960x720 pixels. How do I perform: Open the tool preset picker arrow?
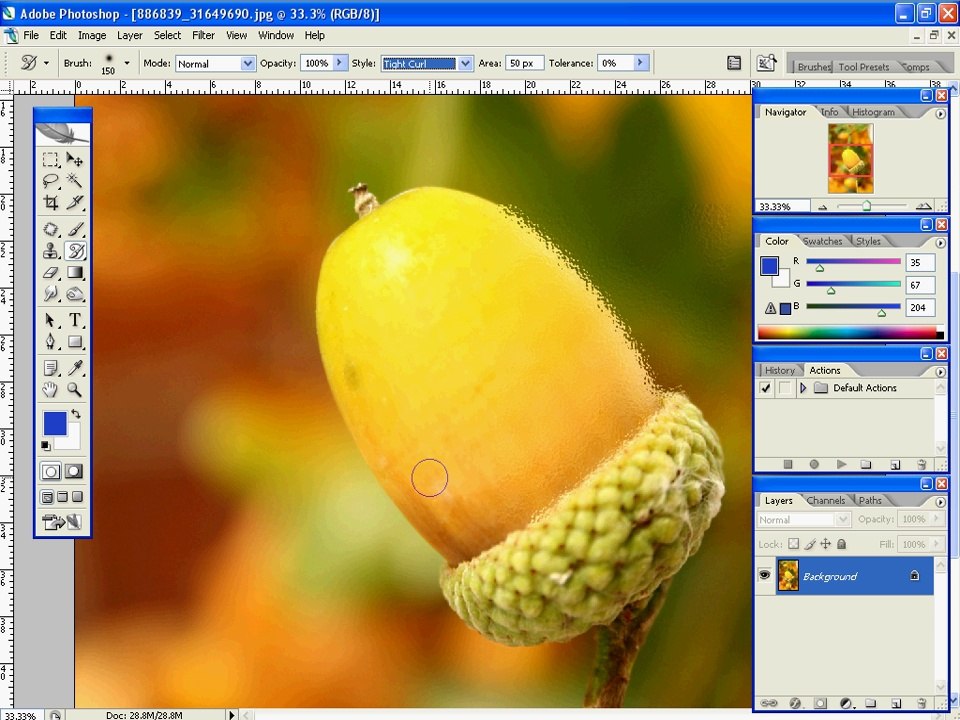coord(46,62)
